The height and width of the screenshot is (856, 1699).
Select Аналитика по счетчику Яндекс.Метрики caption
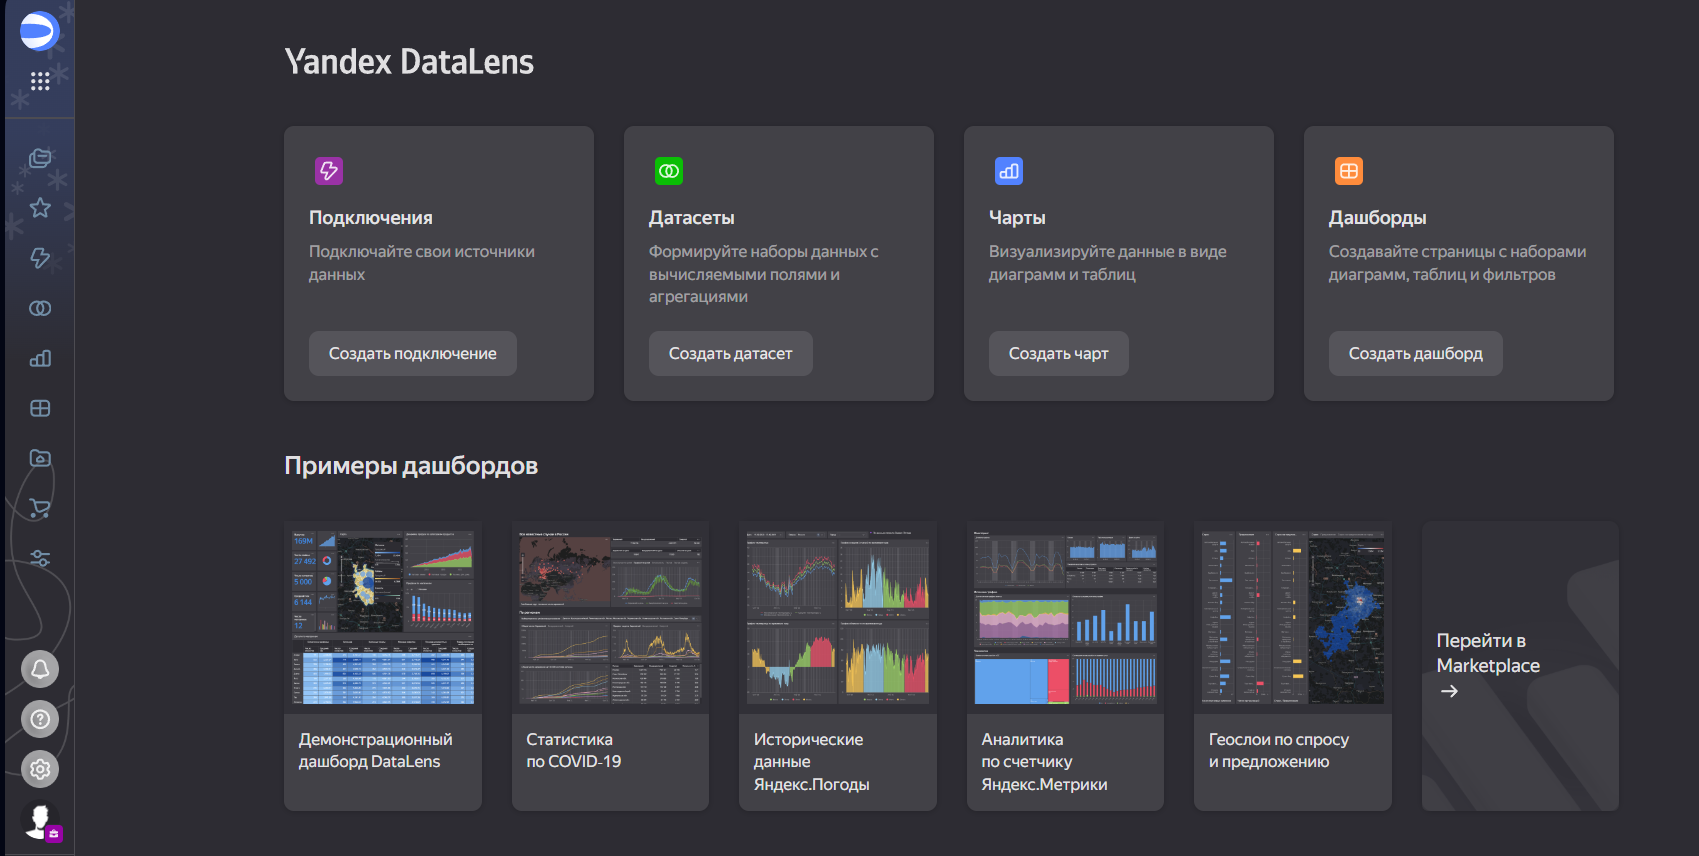coord(1044,762)
